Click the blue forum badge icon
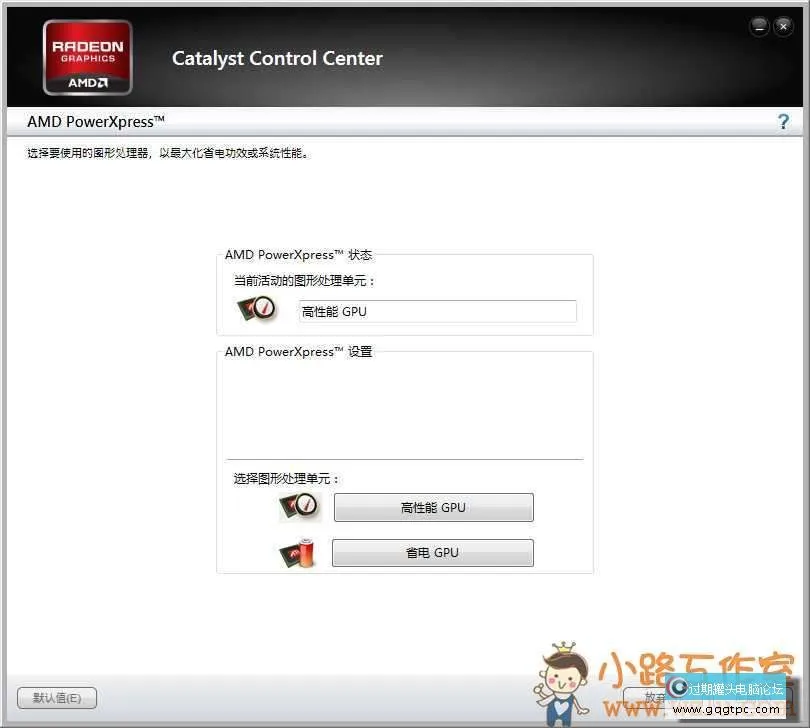This screenshot has height=728, width=810. tap(678, 688)
